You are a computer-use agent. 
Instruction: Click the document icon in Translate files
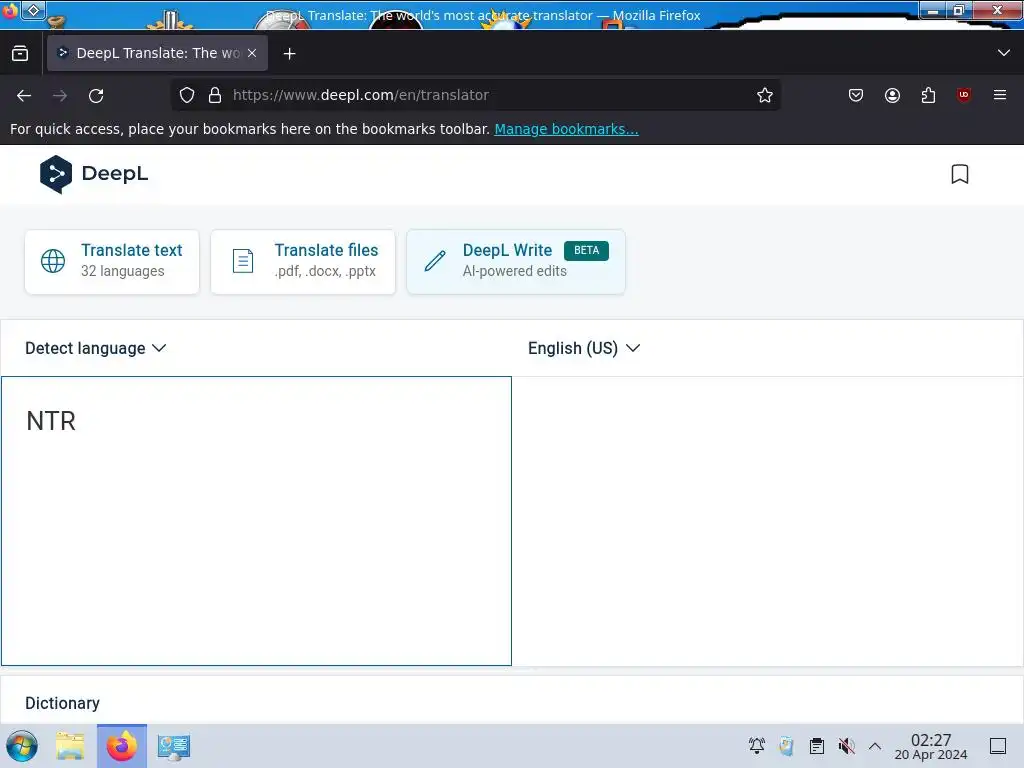(x=243, y=261)
